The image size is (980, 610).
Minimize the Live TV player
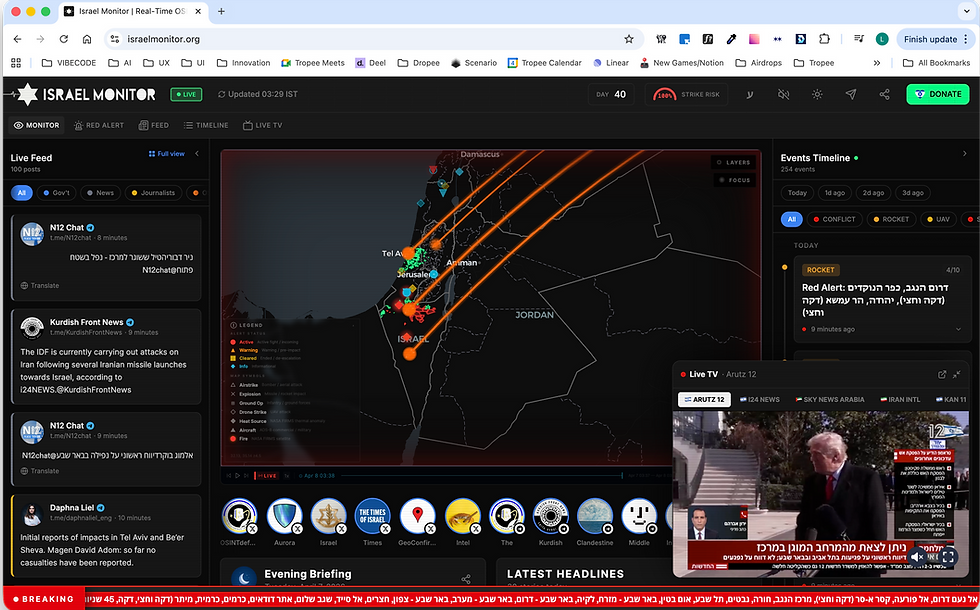(957, 374)
